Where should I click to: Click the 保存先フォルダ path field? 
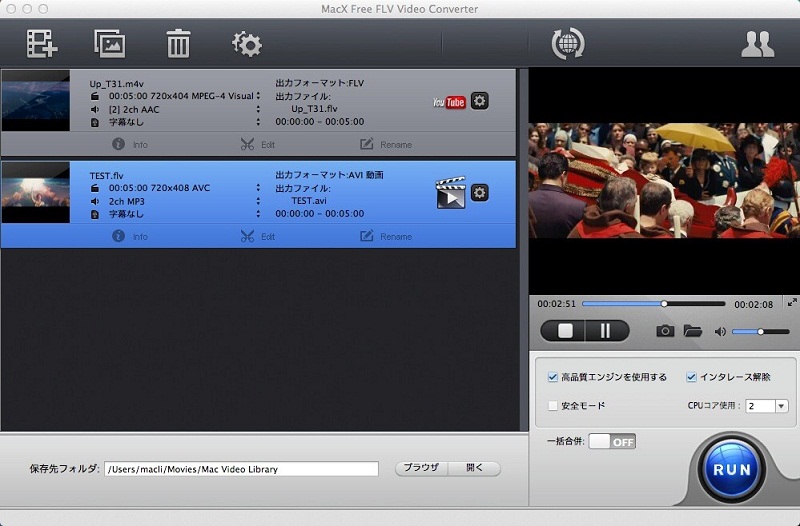pos(241,469)
